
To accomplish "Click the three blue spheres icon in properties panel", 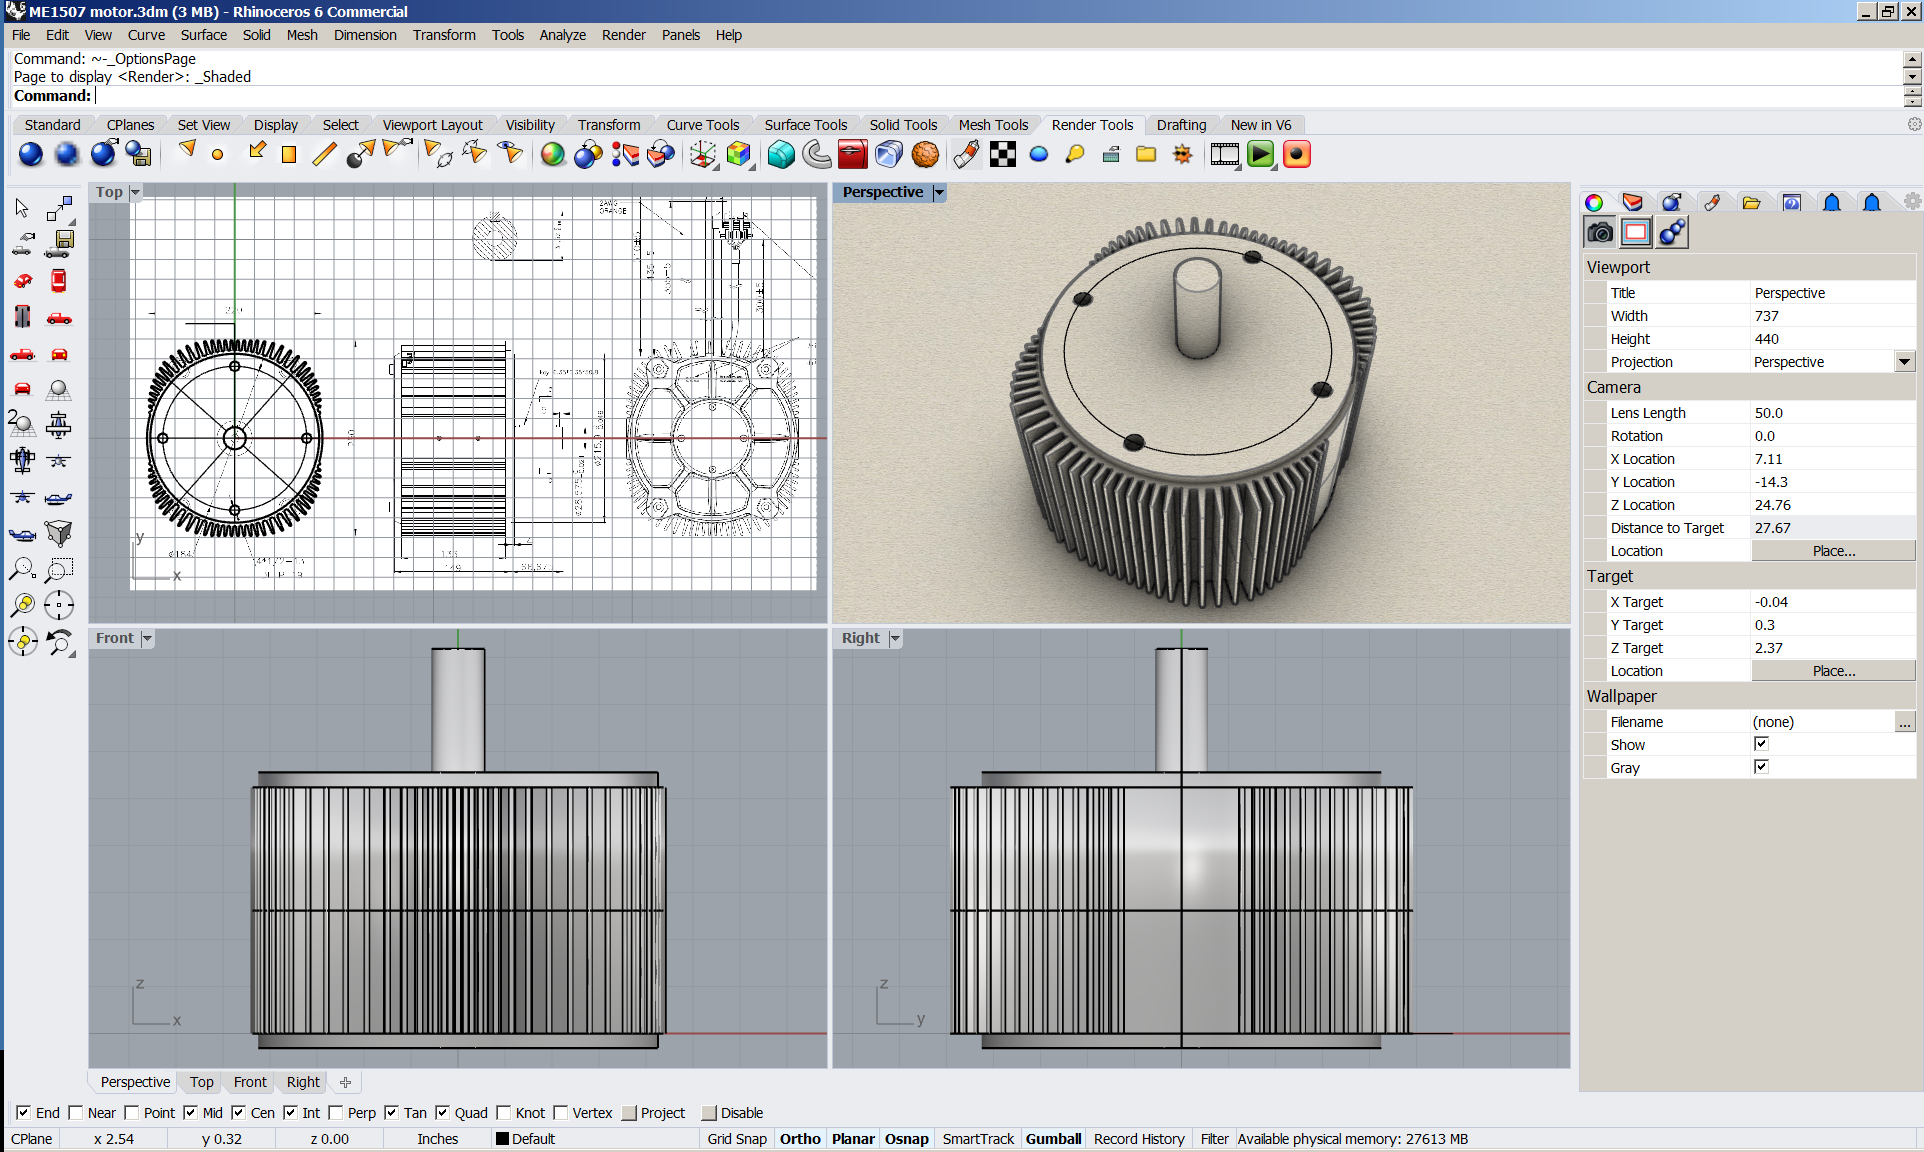I will click(1672, 233).
